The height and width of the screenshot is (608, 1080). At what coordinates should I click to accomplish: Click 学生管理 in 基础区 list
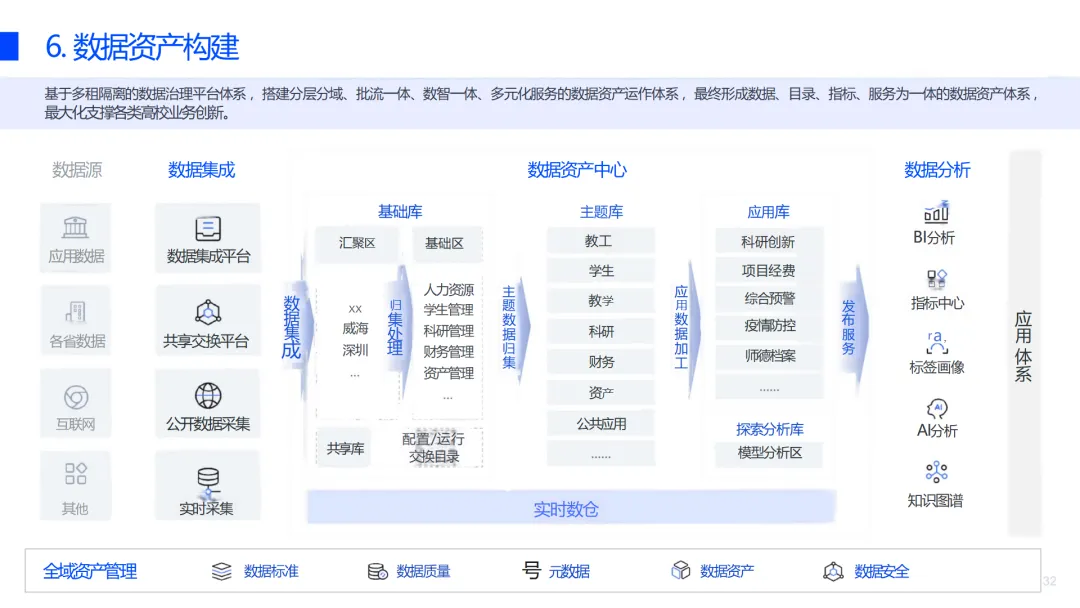(x=448, y=310)
